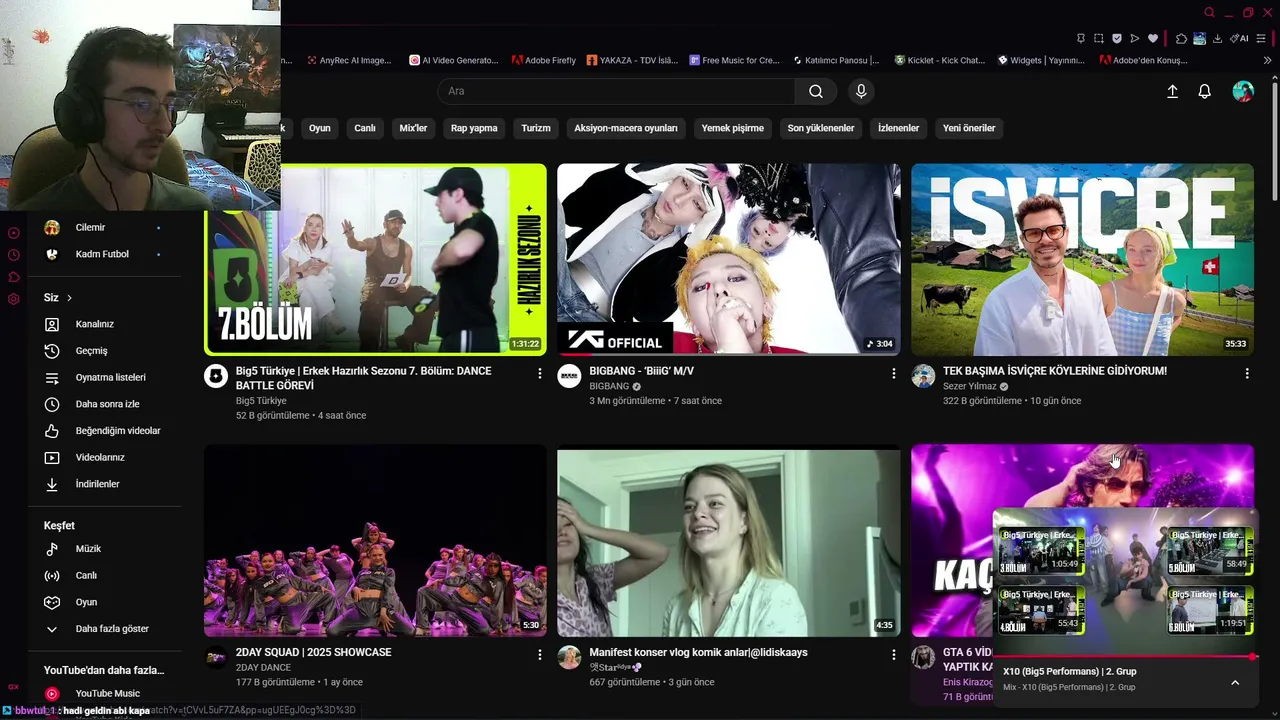Open 6.BÖLÜM suggested video in mini player
The width and height of the screenshot is (1280, 720).
1210,610
